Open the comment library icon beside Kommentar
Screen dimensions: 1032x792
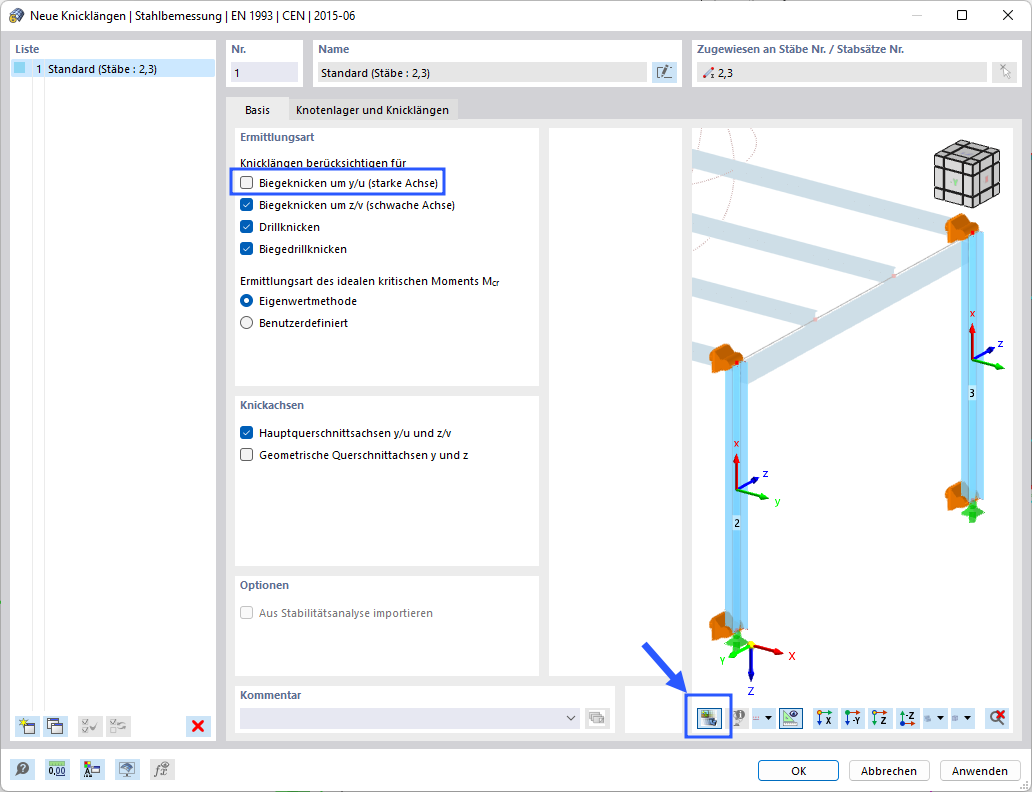596,718
